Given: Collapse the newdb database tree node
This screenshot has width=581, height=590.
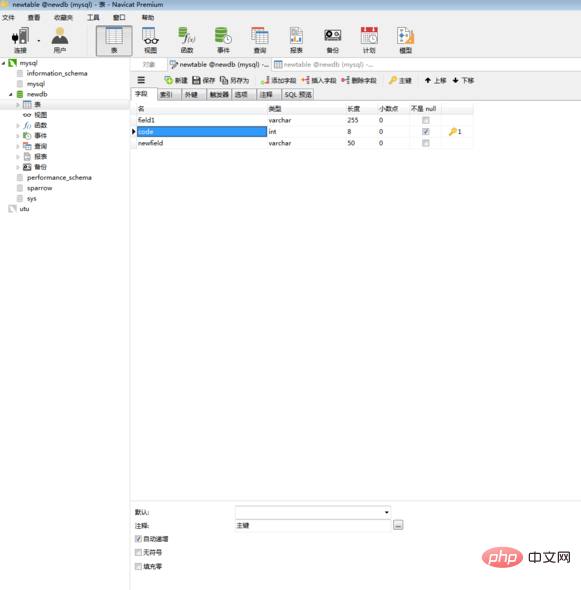Looking at the screenshot, I should (11, 94).
